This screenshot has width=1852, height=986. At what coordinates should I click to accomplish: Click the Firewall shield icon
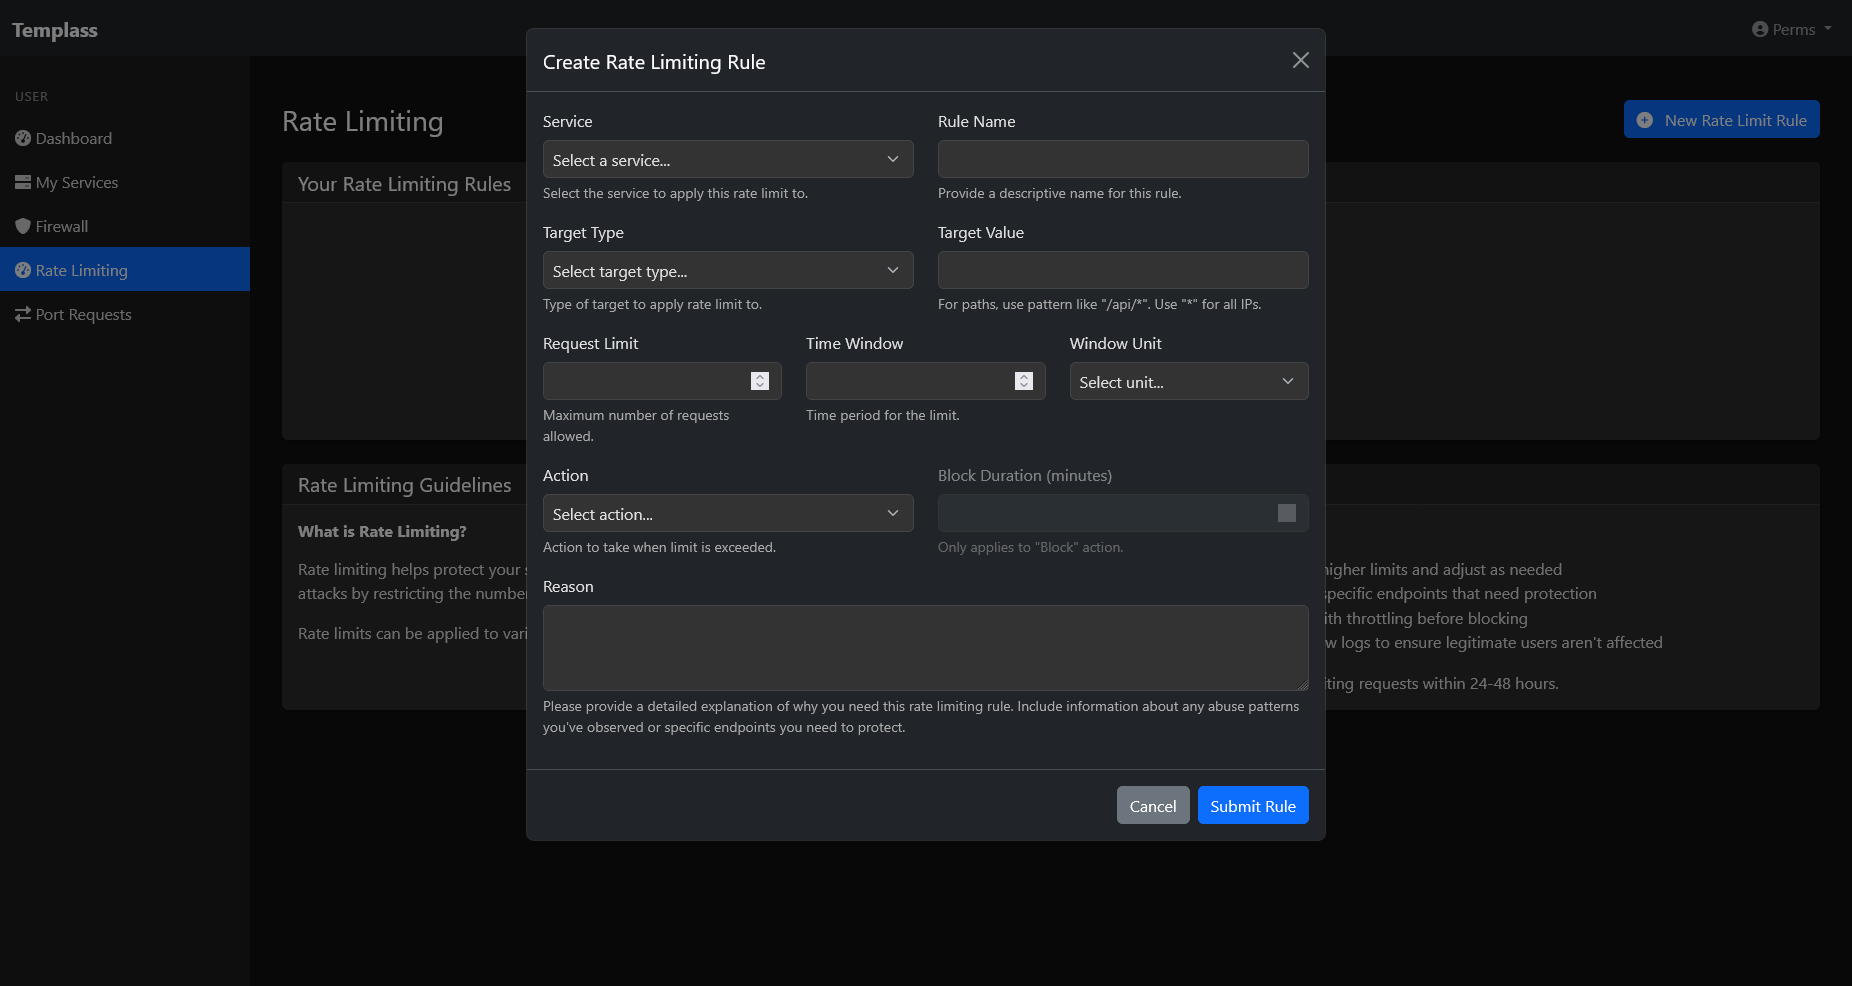coord(23,226)
